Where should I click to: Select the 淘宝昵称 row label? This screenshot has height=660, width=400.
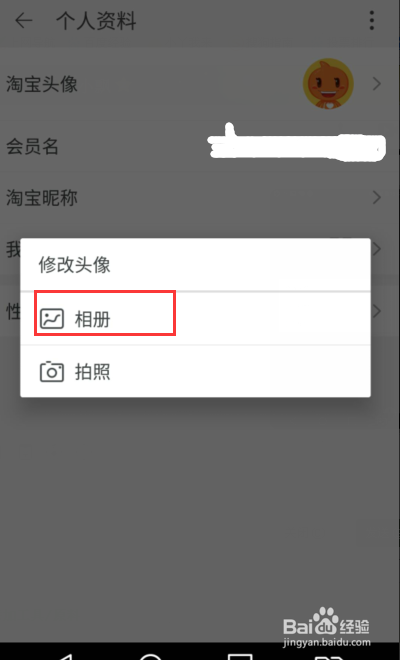(42, 197)
